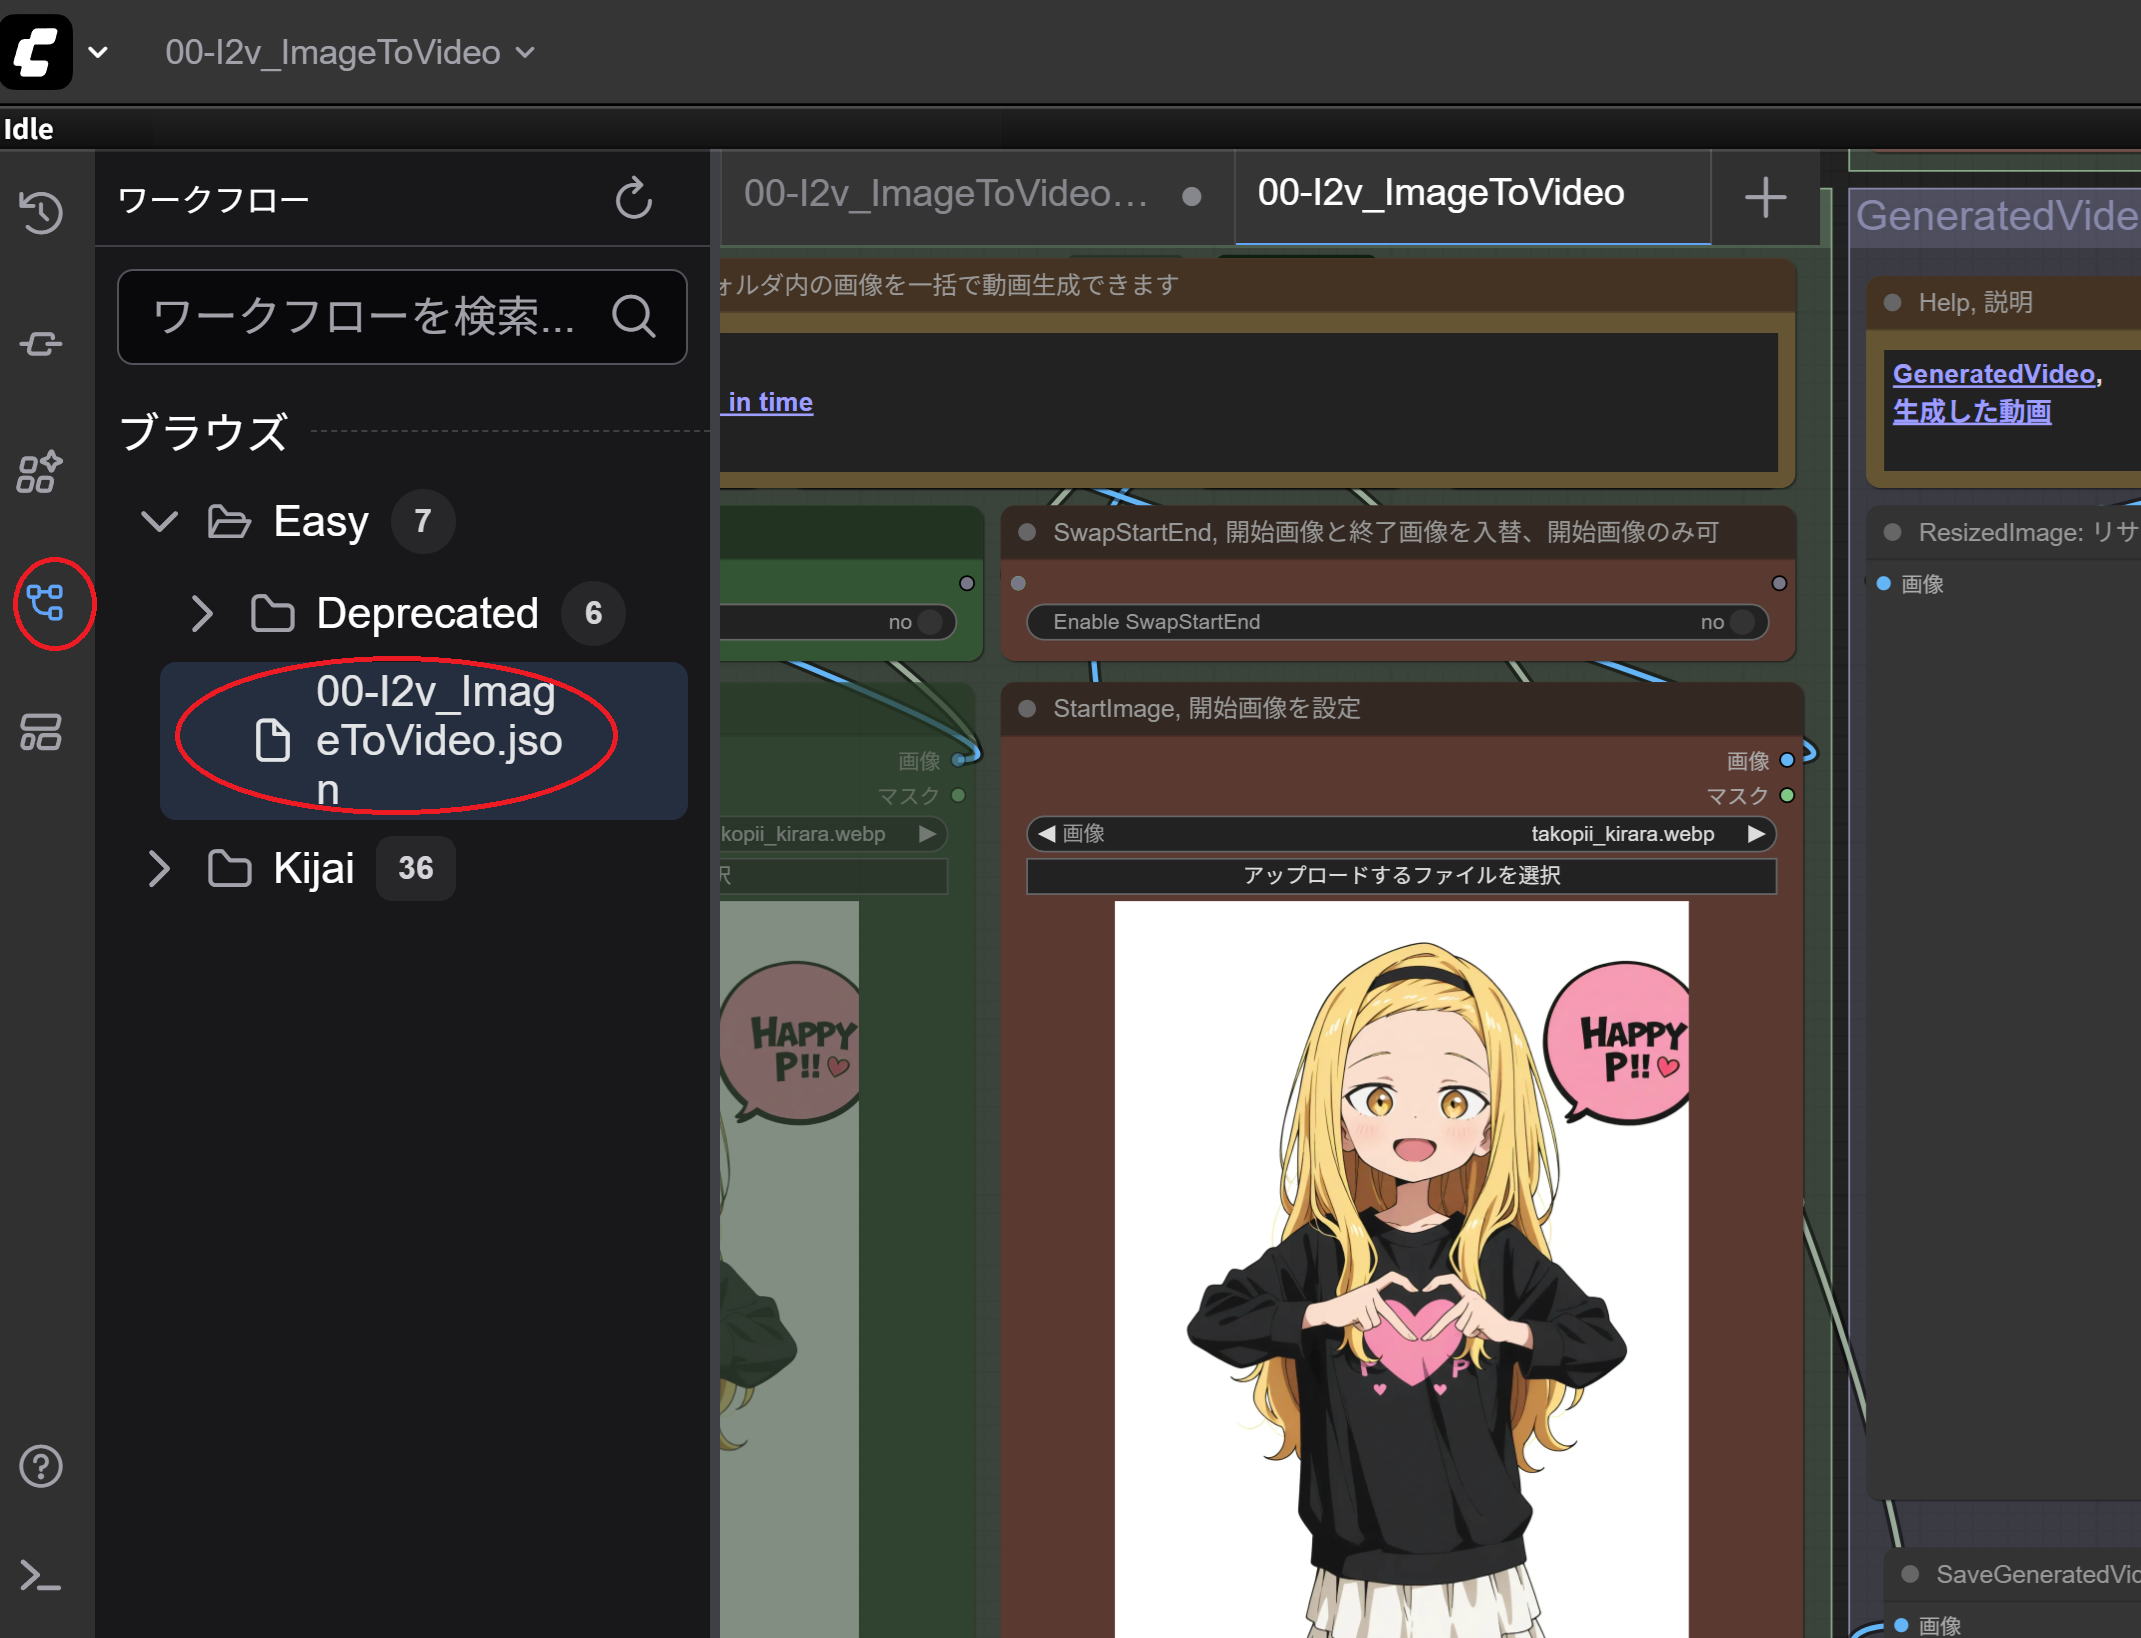The height and width of the screenshot is (1638, 2141).
Task: Expand the Kijai folder
Action: pos(158,868)
